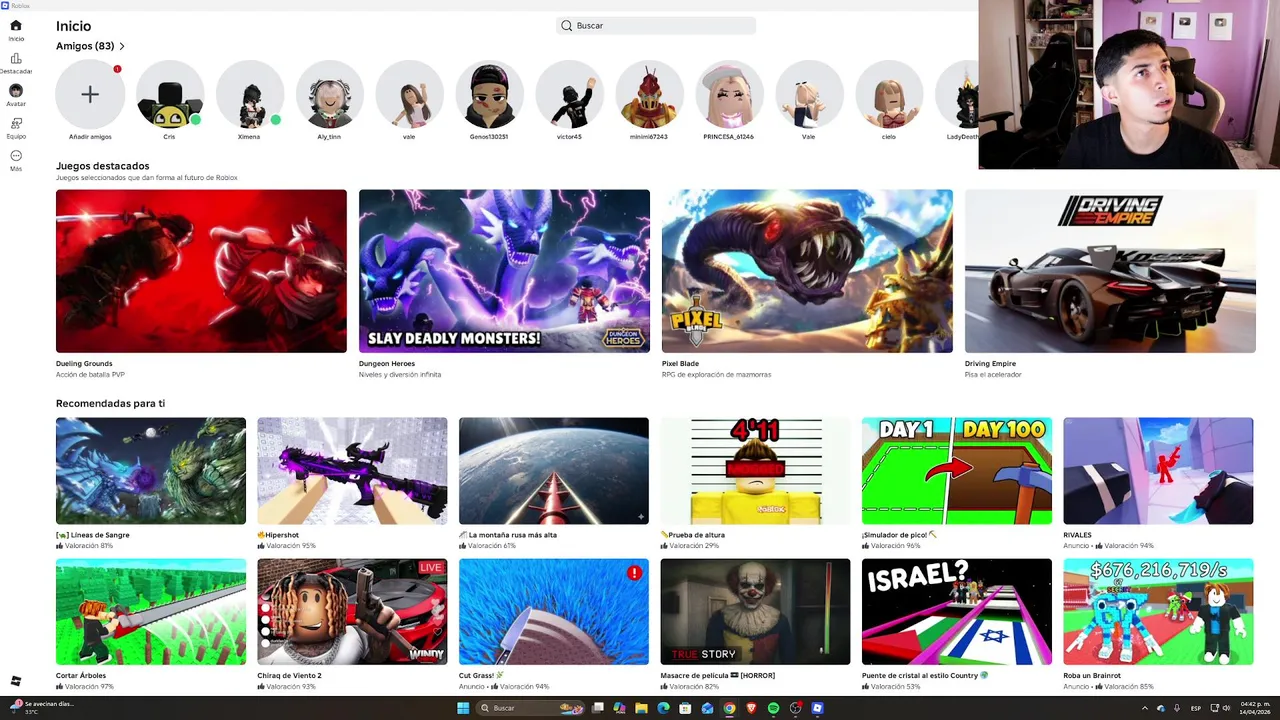Screen dimensions: 1280x720
Task: Open File Explorer from the taskbar
Action: point(641,708)
